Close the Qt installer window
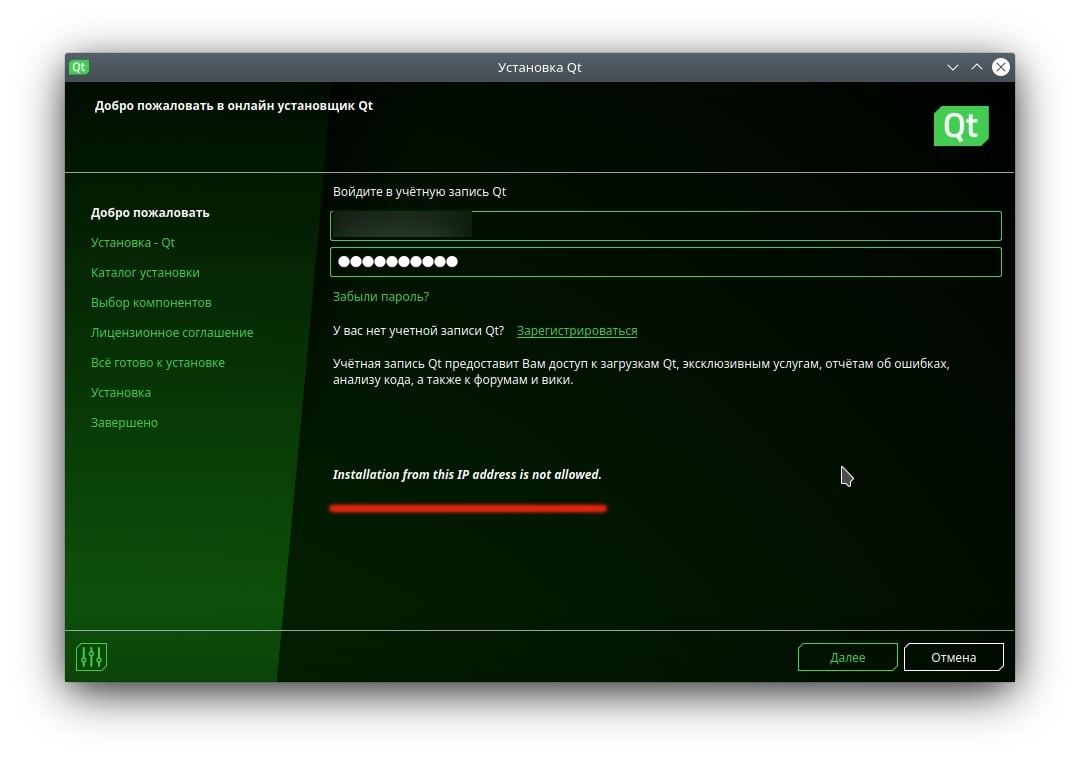This screenshot has width=1080, height=759. click(1000, 68)
